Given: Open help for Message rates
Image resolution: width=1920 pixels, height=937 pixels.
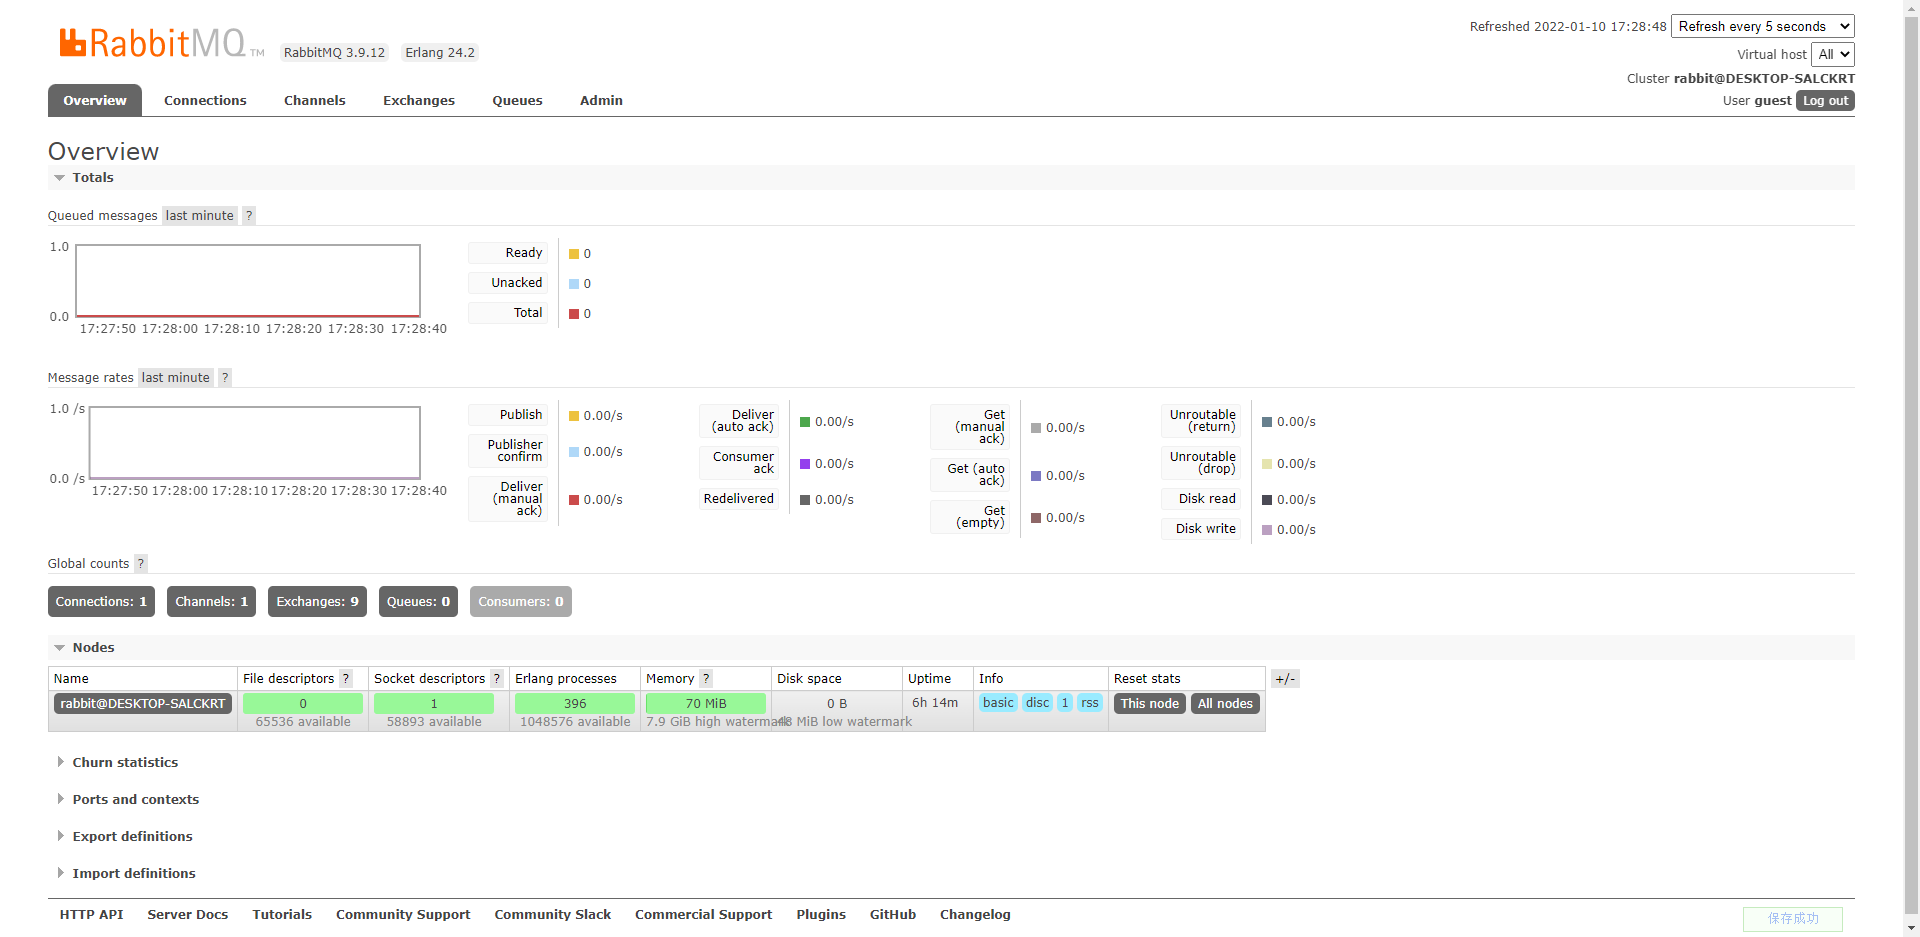Looking at the screenshot, I should 225,377.
